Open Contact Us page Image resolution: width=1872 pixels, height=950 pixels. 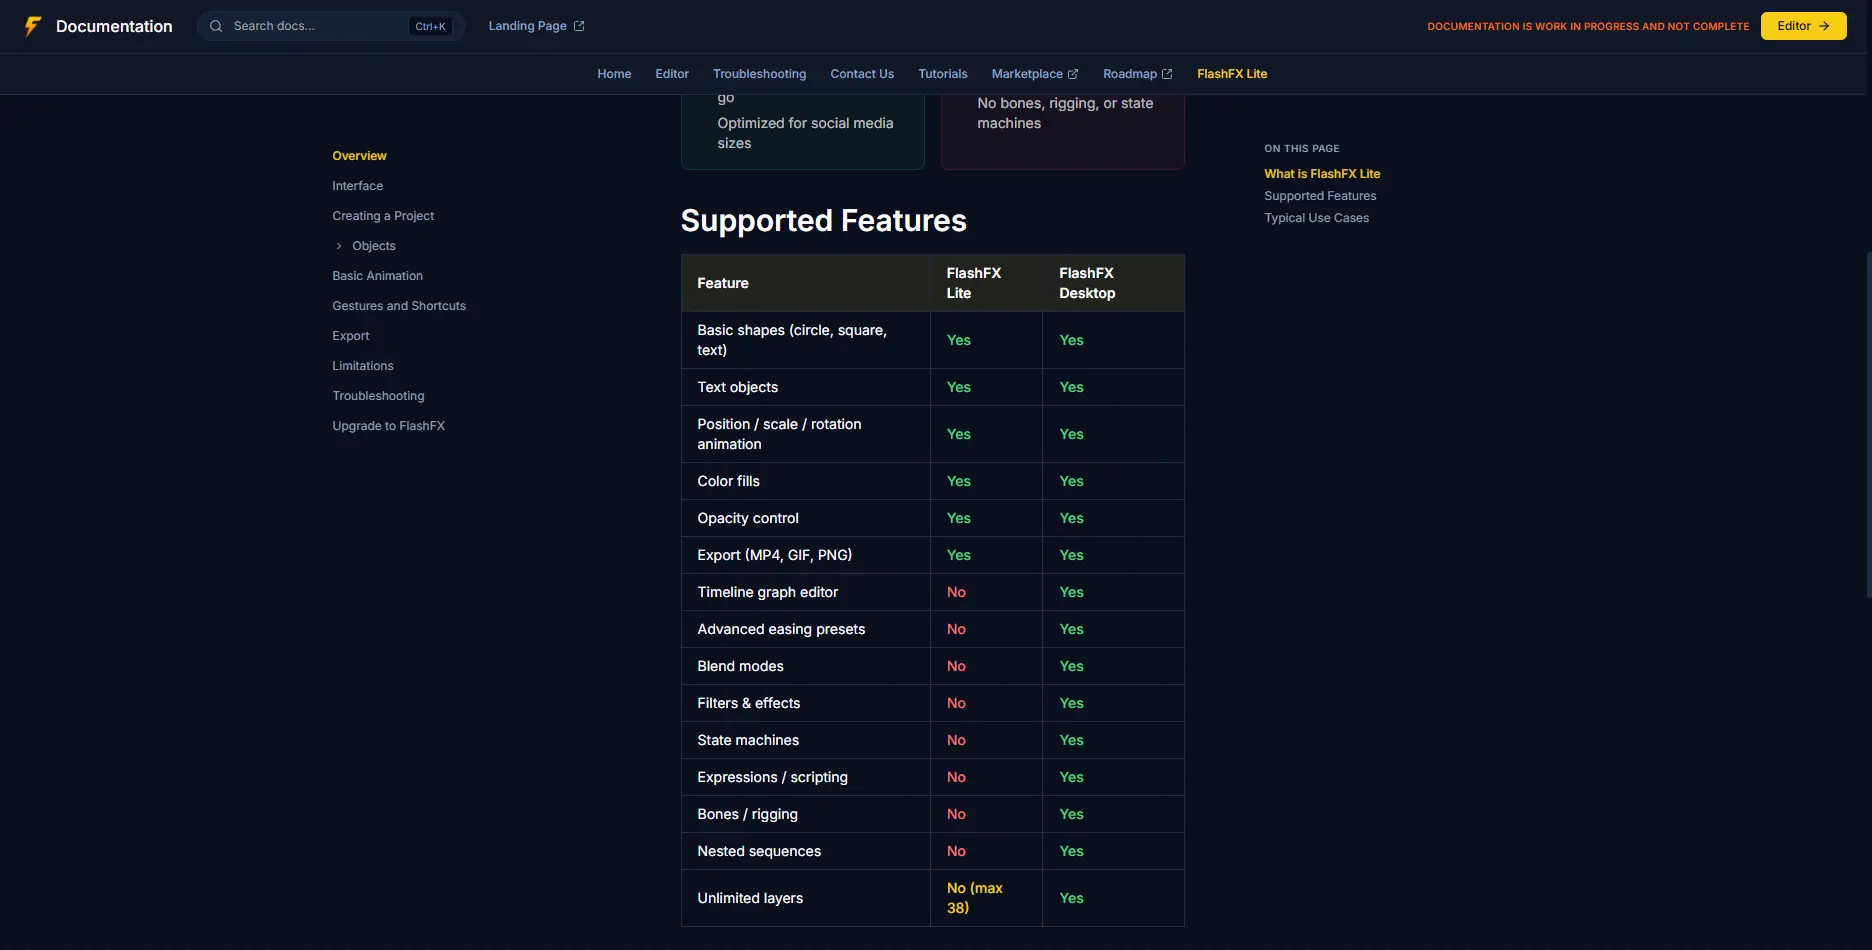862,74
